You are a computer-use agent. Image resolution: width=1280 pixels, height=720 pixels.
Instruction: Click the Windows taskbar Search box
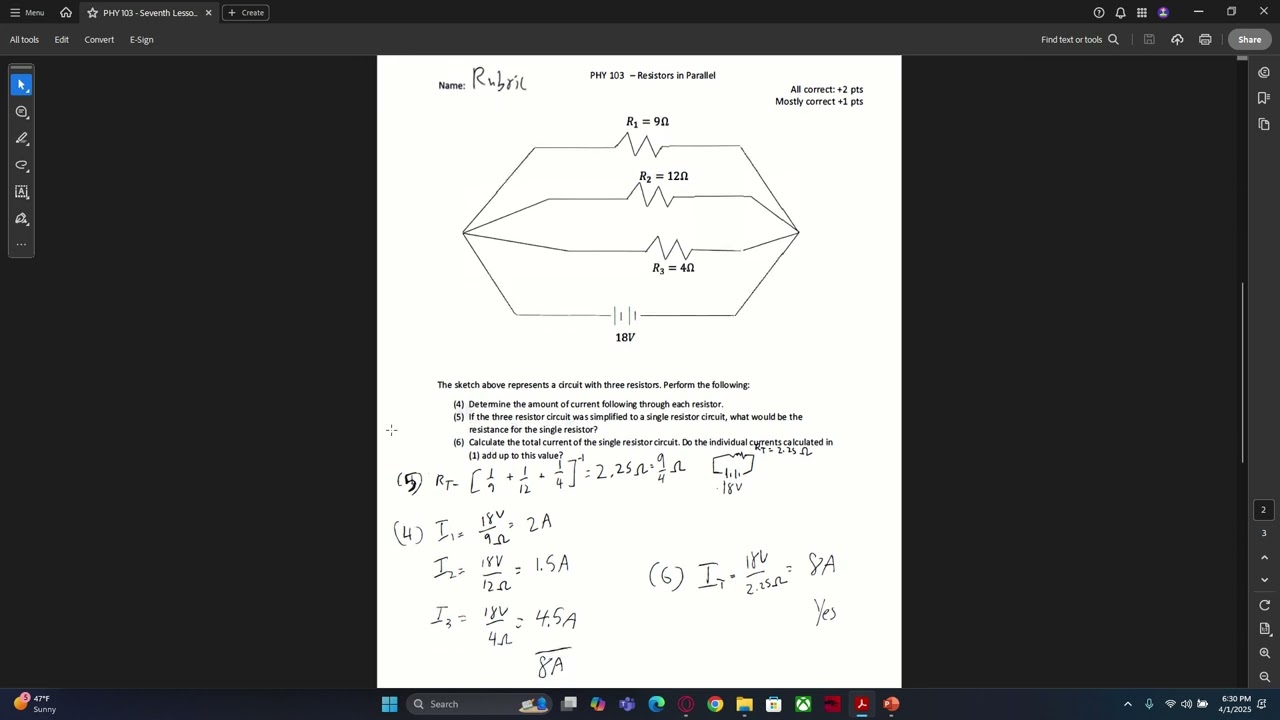(477, 704)
